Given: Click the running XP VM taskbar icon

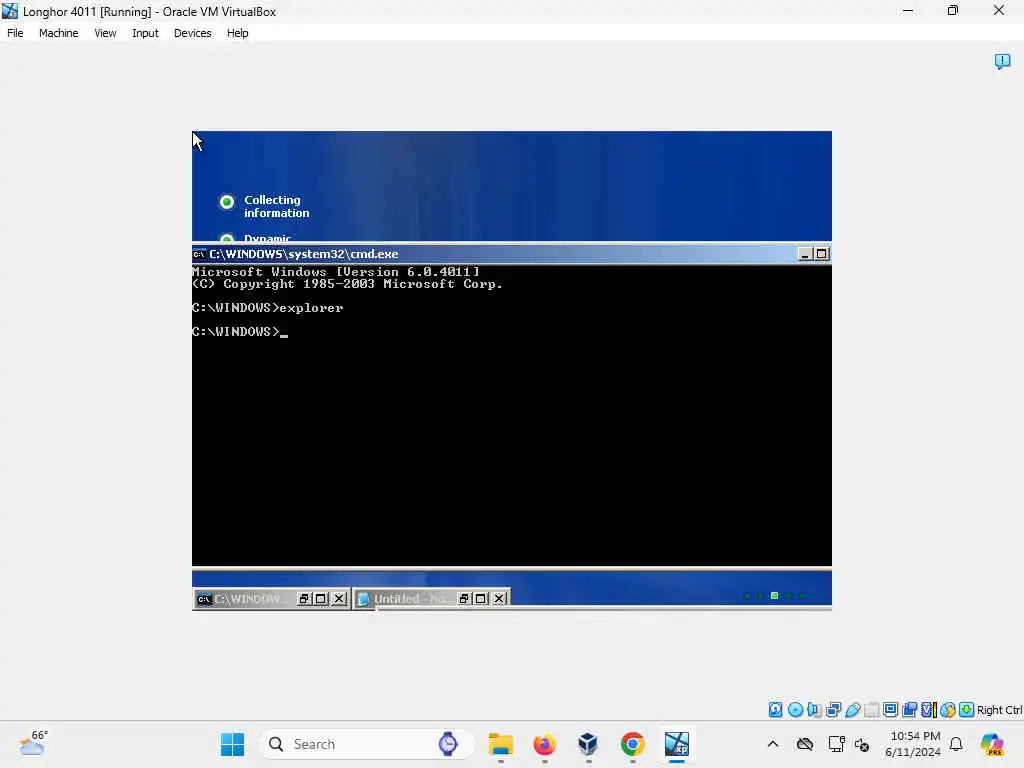Looking at the screenshot, I should click(677, 744).
